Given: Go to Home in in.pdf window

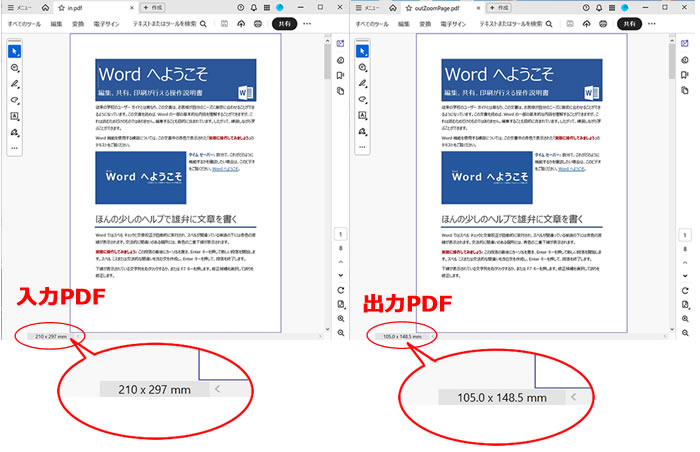Looking at the screenshot, I should tap(45, 8).
